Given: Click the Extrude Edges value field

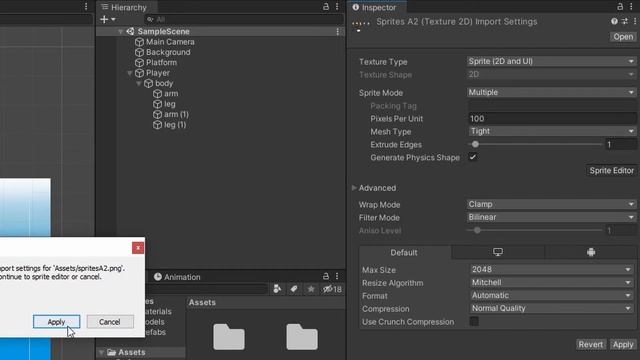Looking at the screenshot, I should 620,144.
